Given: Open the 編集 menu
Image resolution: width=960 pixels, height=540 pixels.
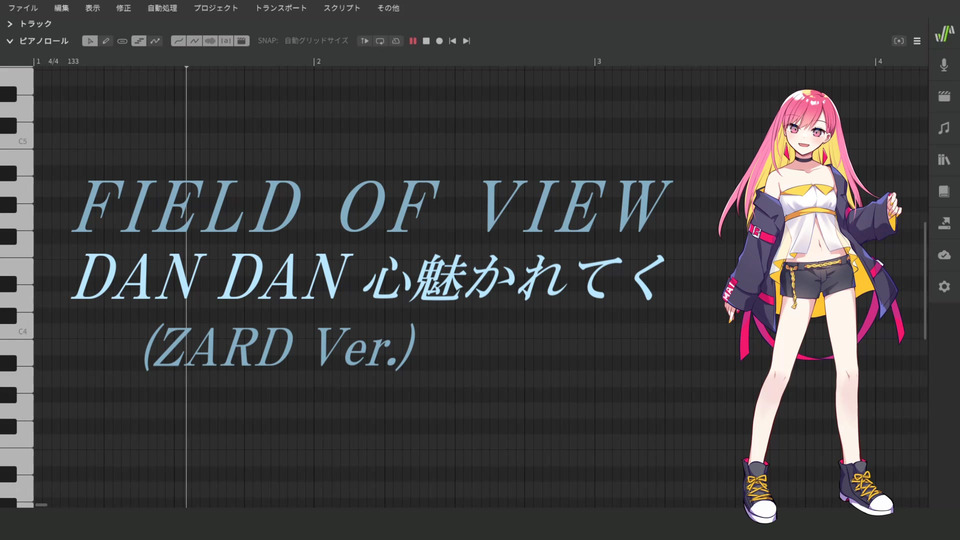Looking at the screenshot, I should point(62,8).
